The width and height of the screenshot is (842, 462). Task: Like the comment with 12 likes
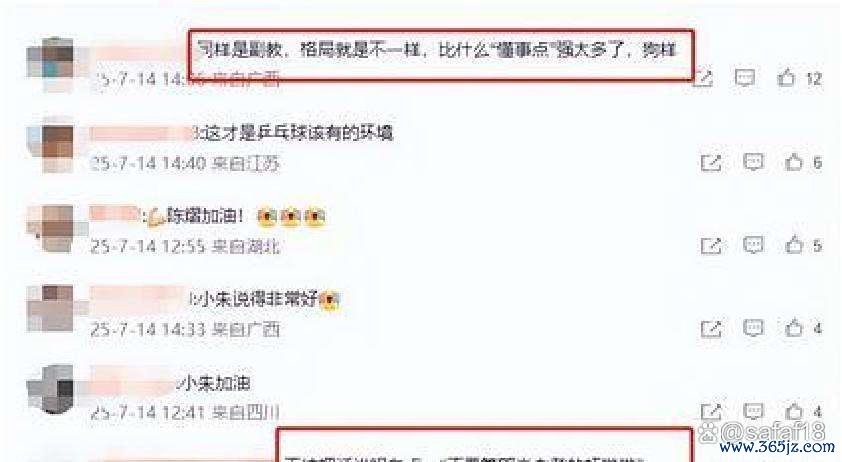(787, 78)
